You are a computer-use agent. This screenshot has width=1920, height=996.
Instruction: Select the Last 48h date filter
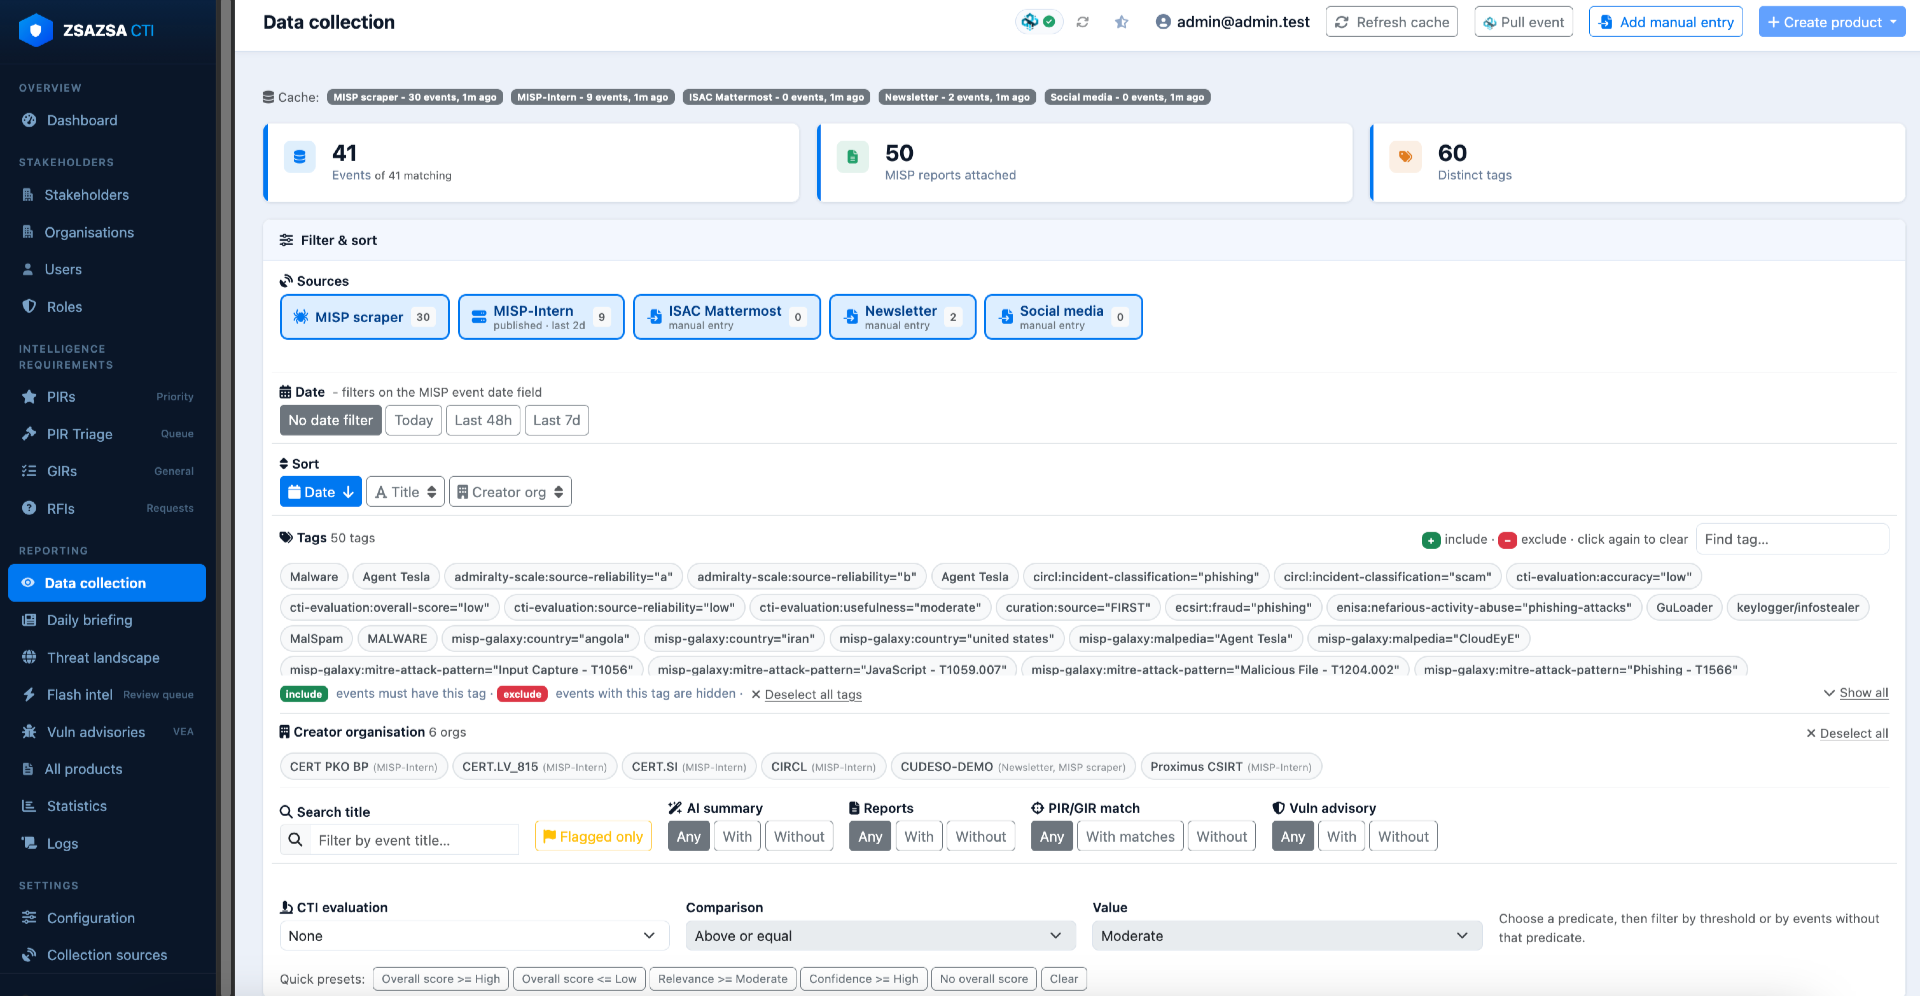coord(483,421)
